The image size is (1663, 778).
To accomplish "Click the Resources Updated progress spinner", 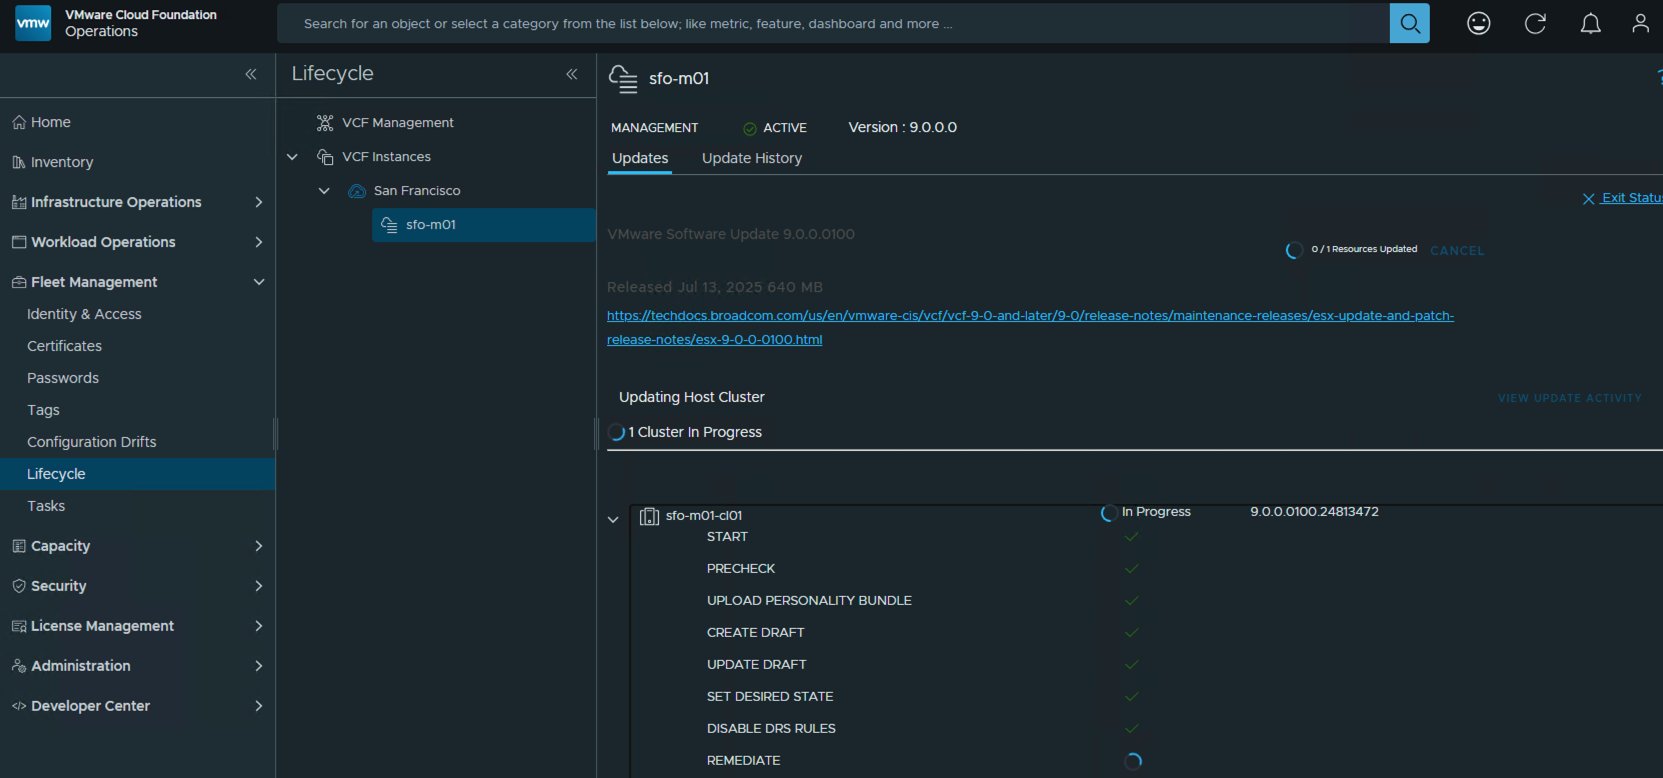I will pos(1294,250).
